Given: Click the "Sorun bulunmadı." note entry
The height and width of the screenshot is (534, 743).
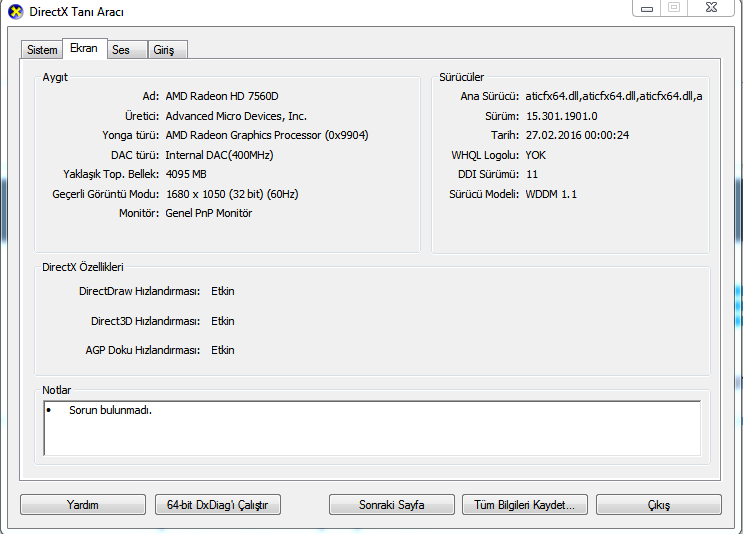Looking at the screenshot, I should point(110,411).
